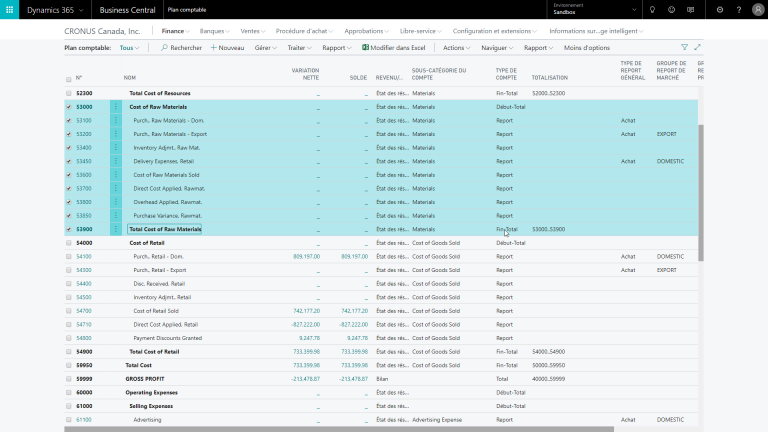Screen dimensions: 768x432
Task: Click the lightbulb ideas icon
Action: coord(652,9)
